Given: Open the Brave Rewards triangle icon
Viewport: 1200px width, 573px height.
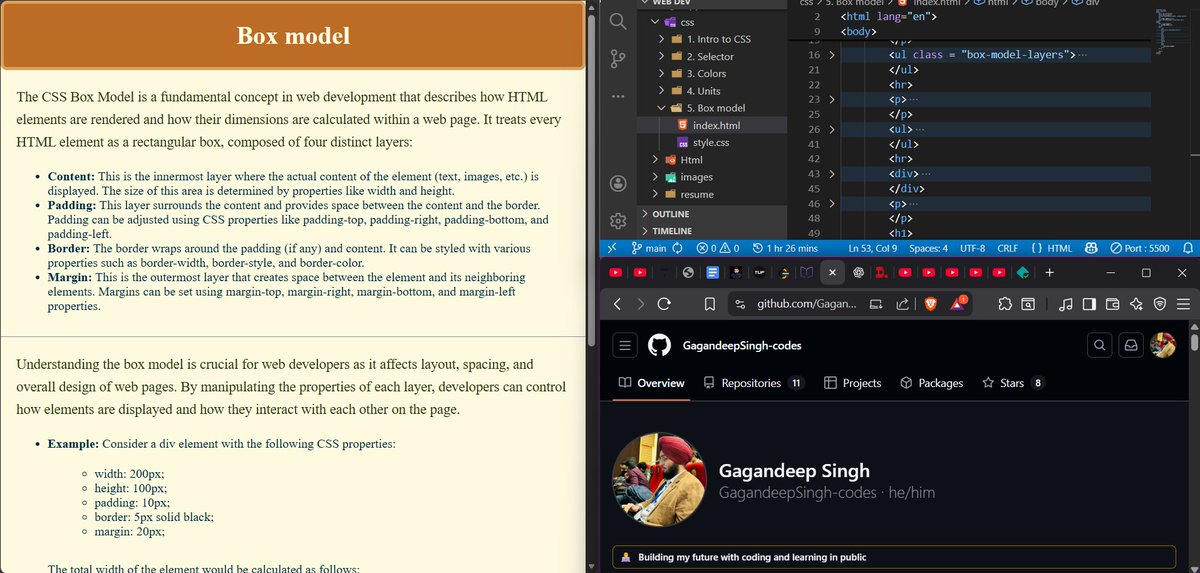Looking at the screenshot, I should 958,304.
